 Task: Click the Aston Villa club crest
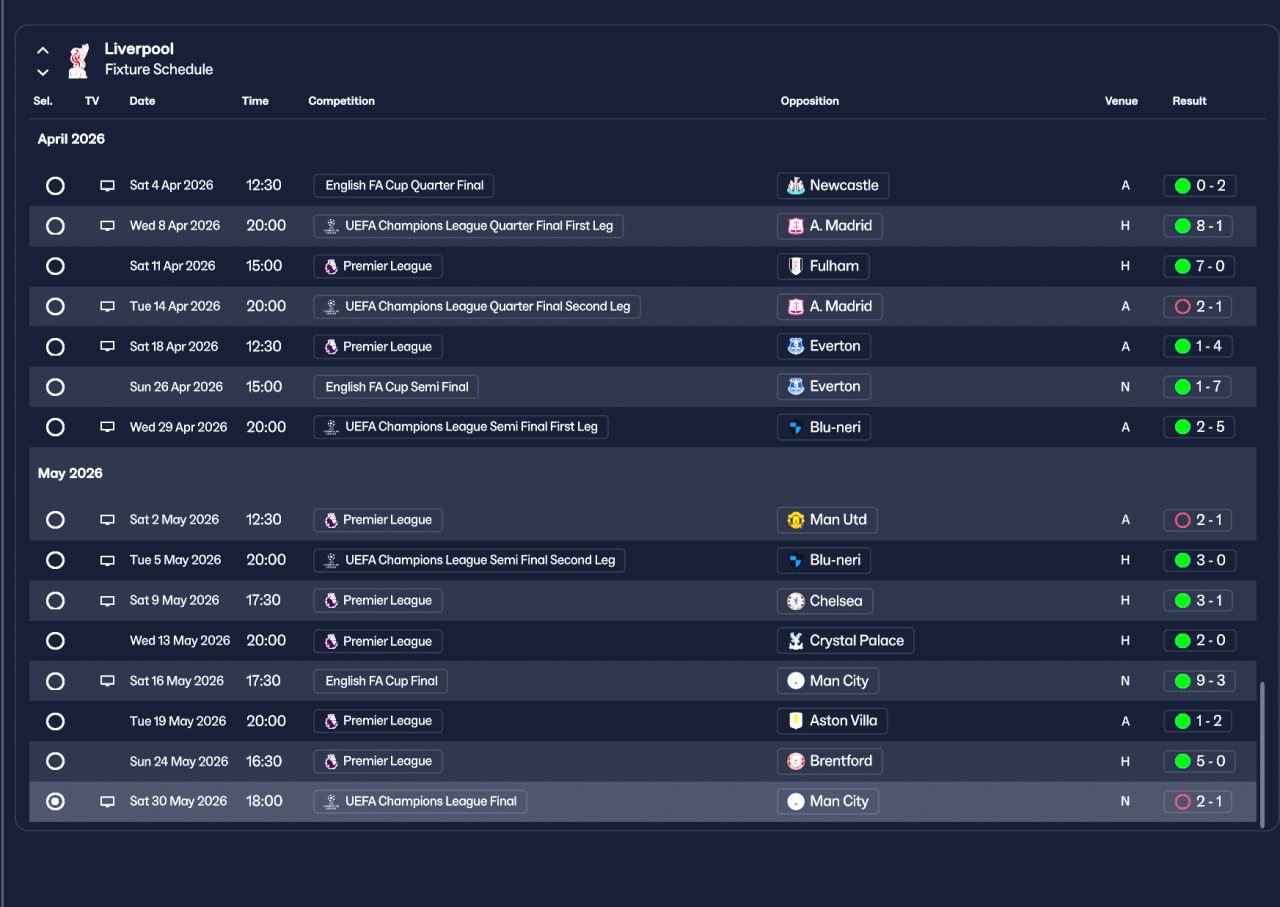click(x=796, y=721)
